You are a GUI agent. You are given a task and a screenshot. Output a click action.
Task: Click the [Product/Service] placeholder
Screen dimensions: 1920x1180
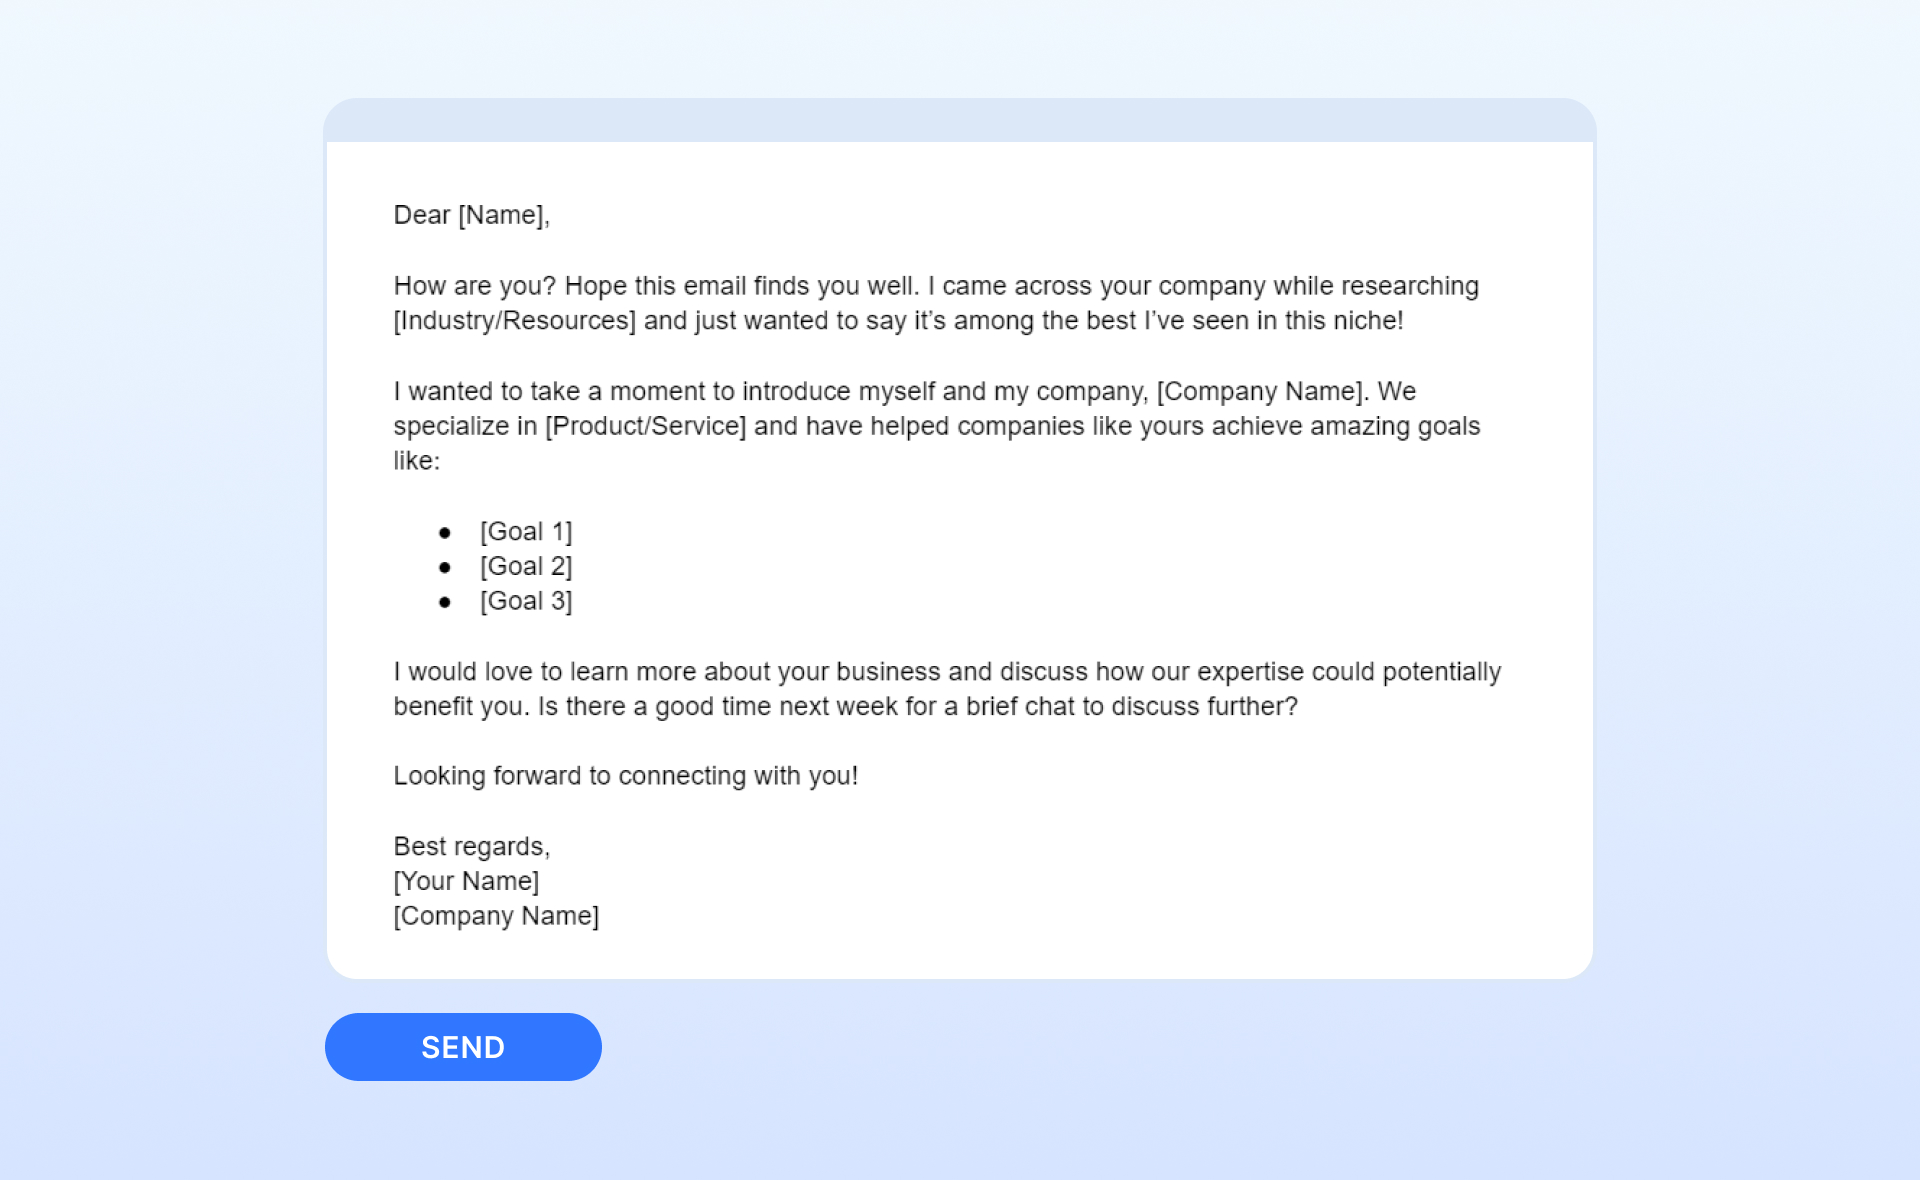[x=645, y=426]
